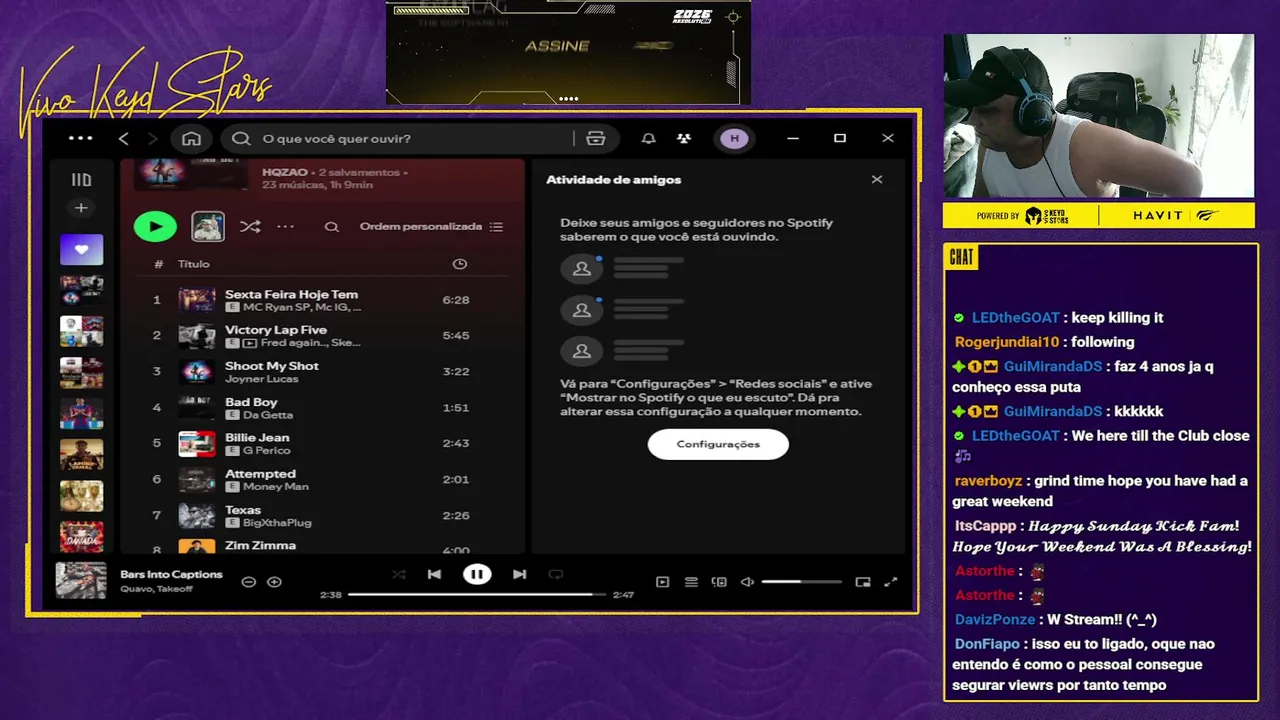Open the profile avatar H menu

(x=735, y=138)
